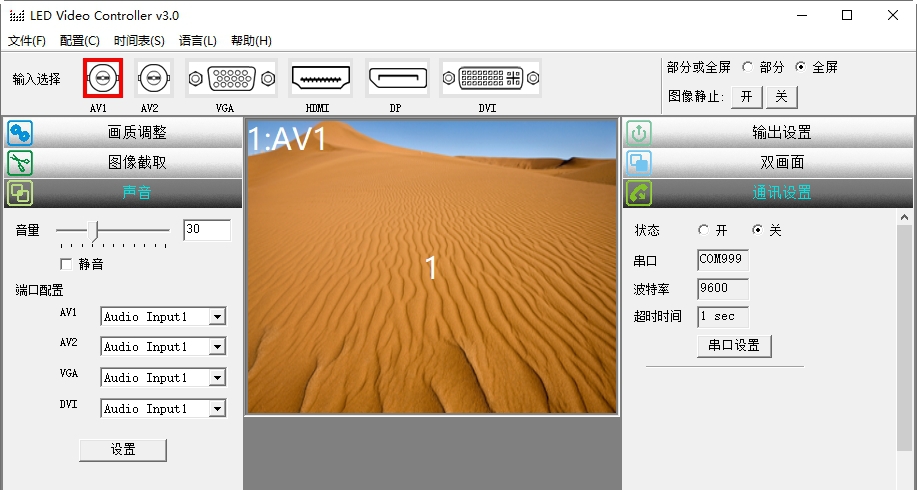917x490 pixels.
Task: Select the 全屏 radio button
Action: [x=801, y=67]
